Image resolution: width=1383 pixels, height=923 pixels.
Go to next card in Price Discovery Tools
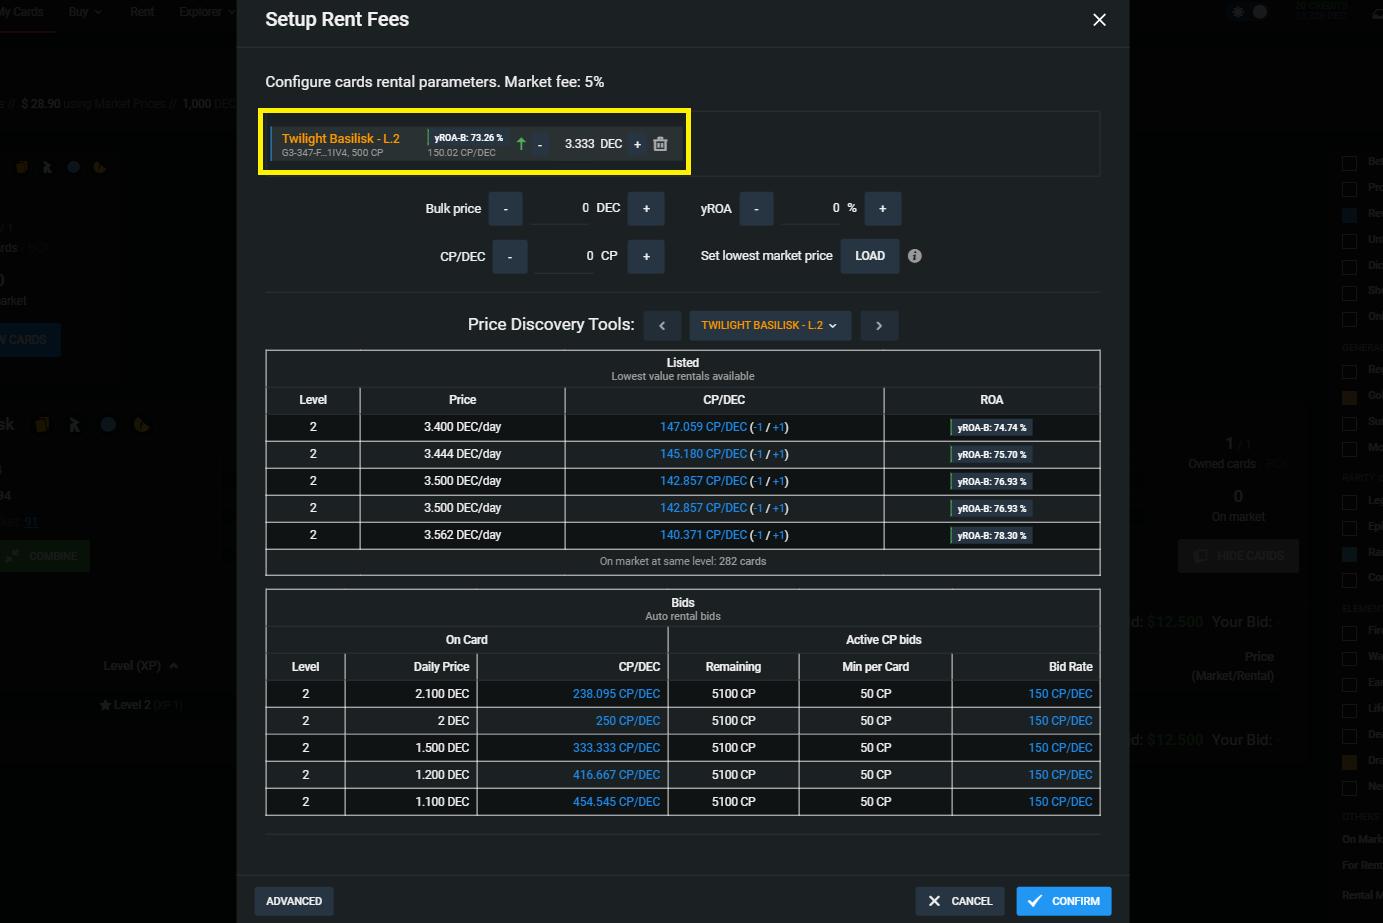(x=879, y=326)
